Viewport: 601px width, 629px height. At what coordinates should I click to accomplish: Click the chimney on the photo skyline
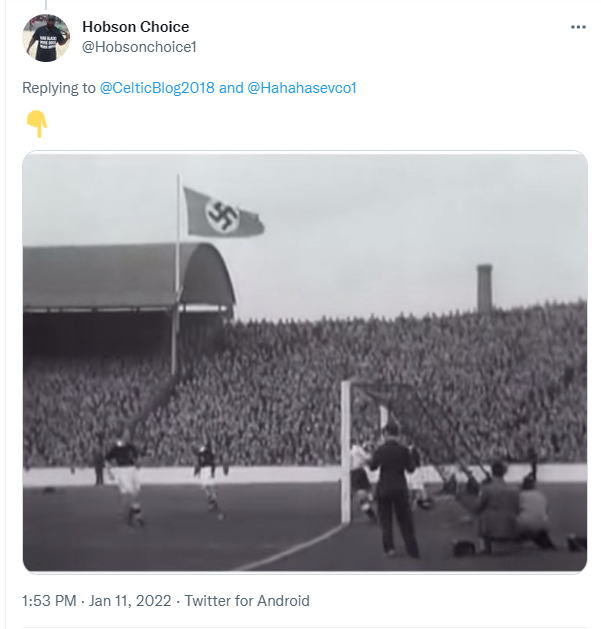click(x=484, y=287)
